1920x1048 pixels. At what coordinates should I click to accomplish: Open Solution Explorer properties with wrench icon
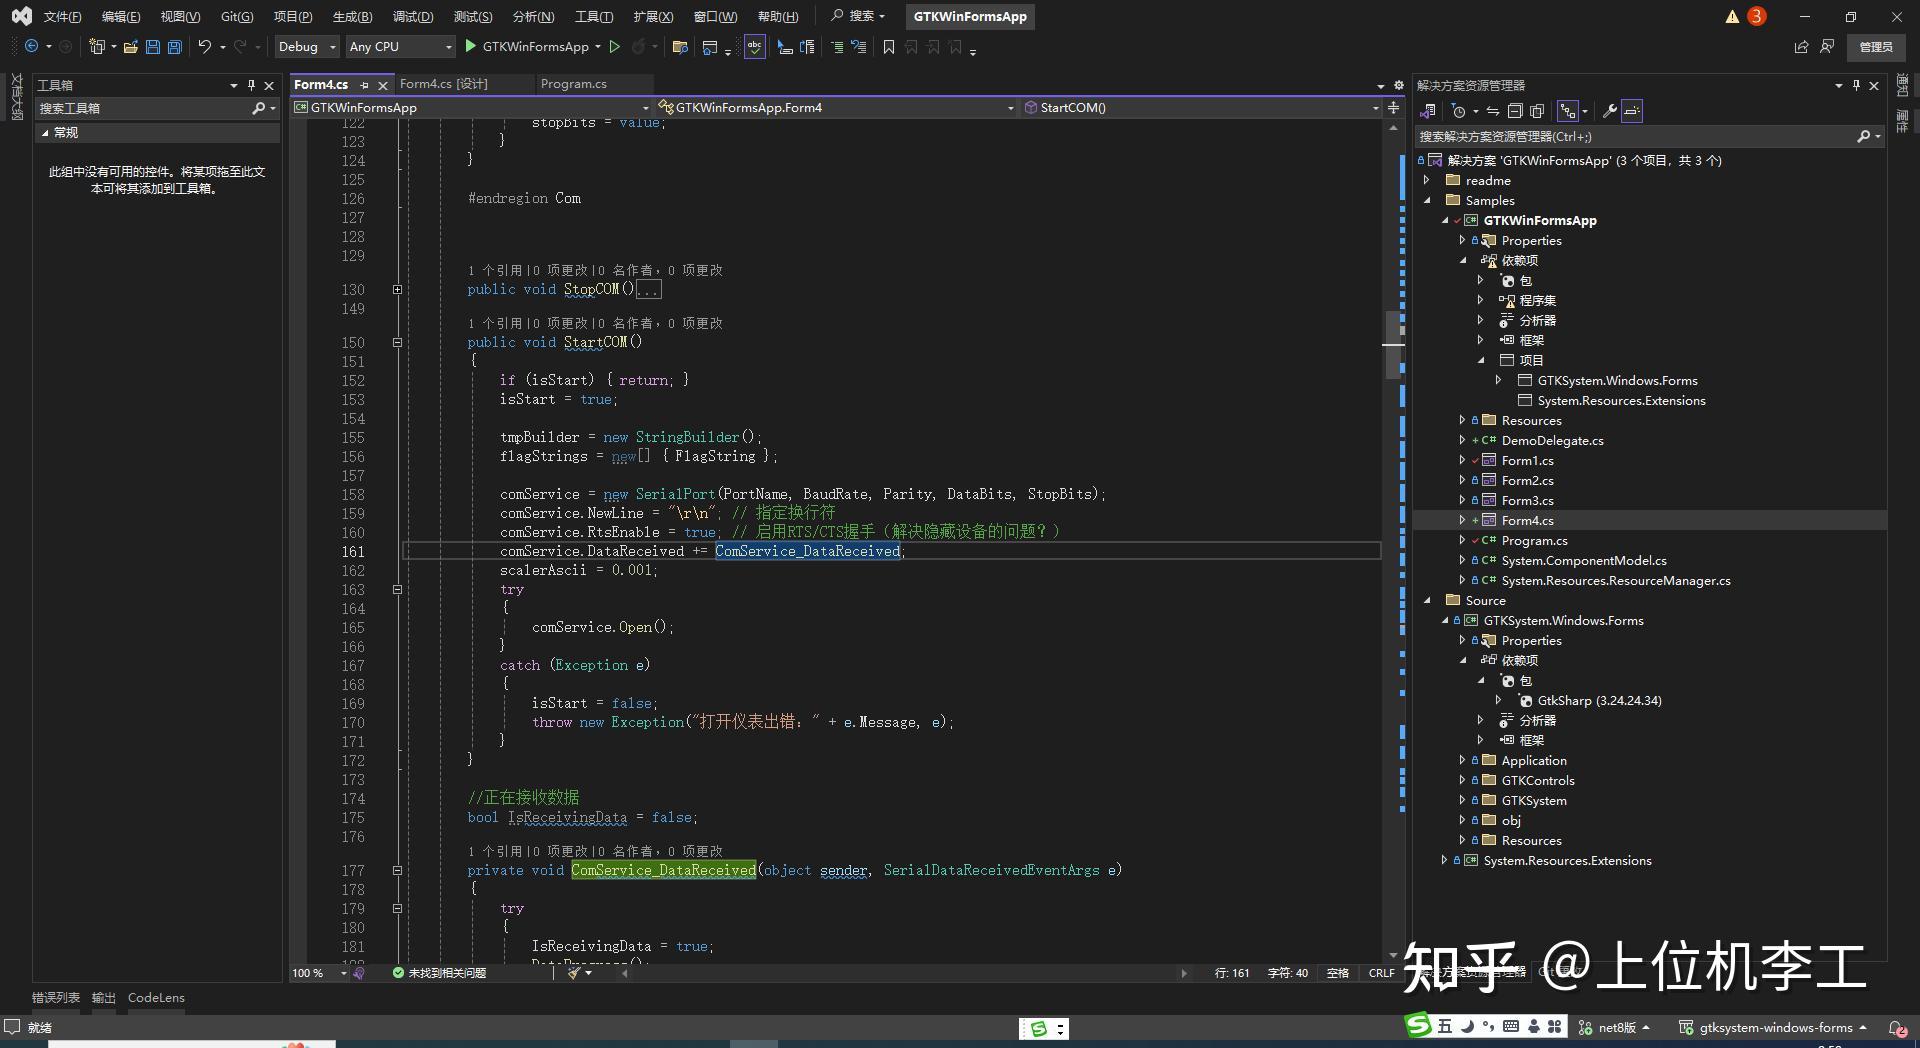click(x=1609, y=111)
